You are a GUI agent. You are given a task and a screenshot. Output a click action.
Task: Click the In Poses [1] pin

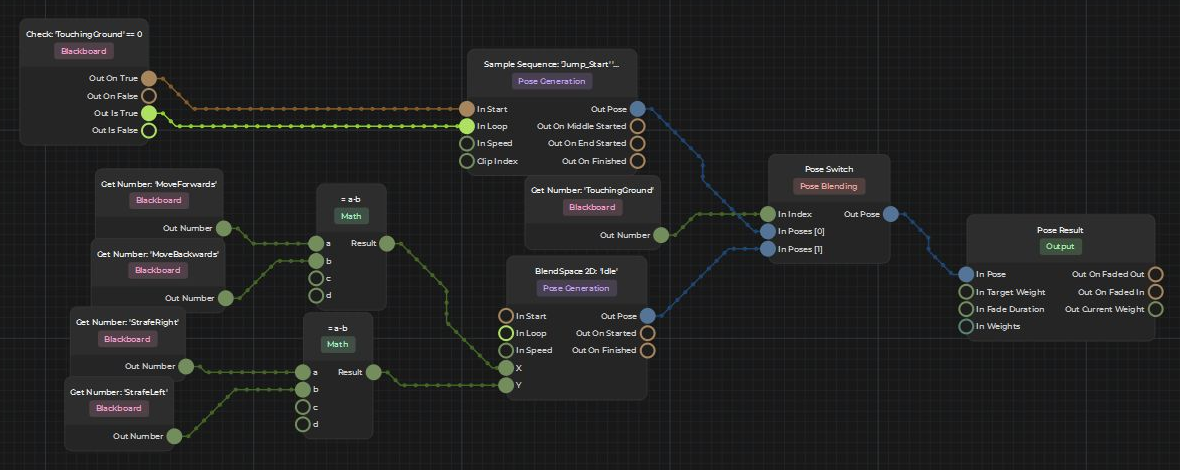(768, 249)
